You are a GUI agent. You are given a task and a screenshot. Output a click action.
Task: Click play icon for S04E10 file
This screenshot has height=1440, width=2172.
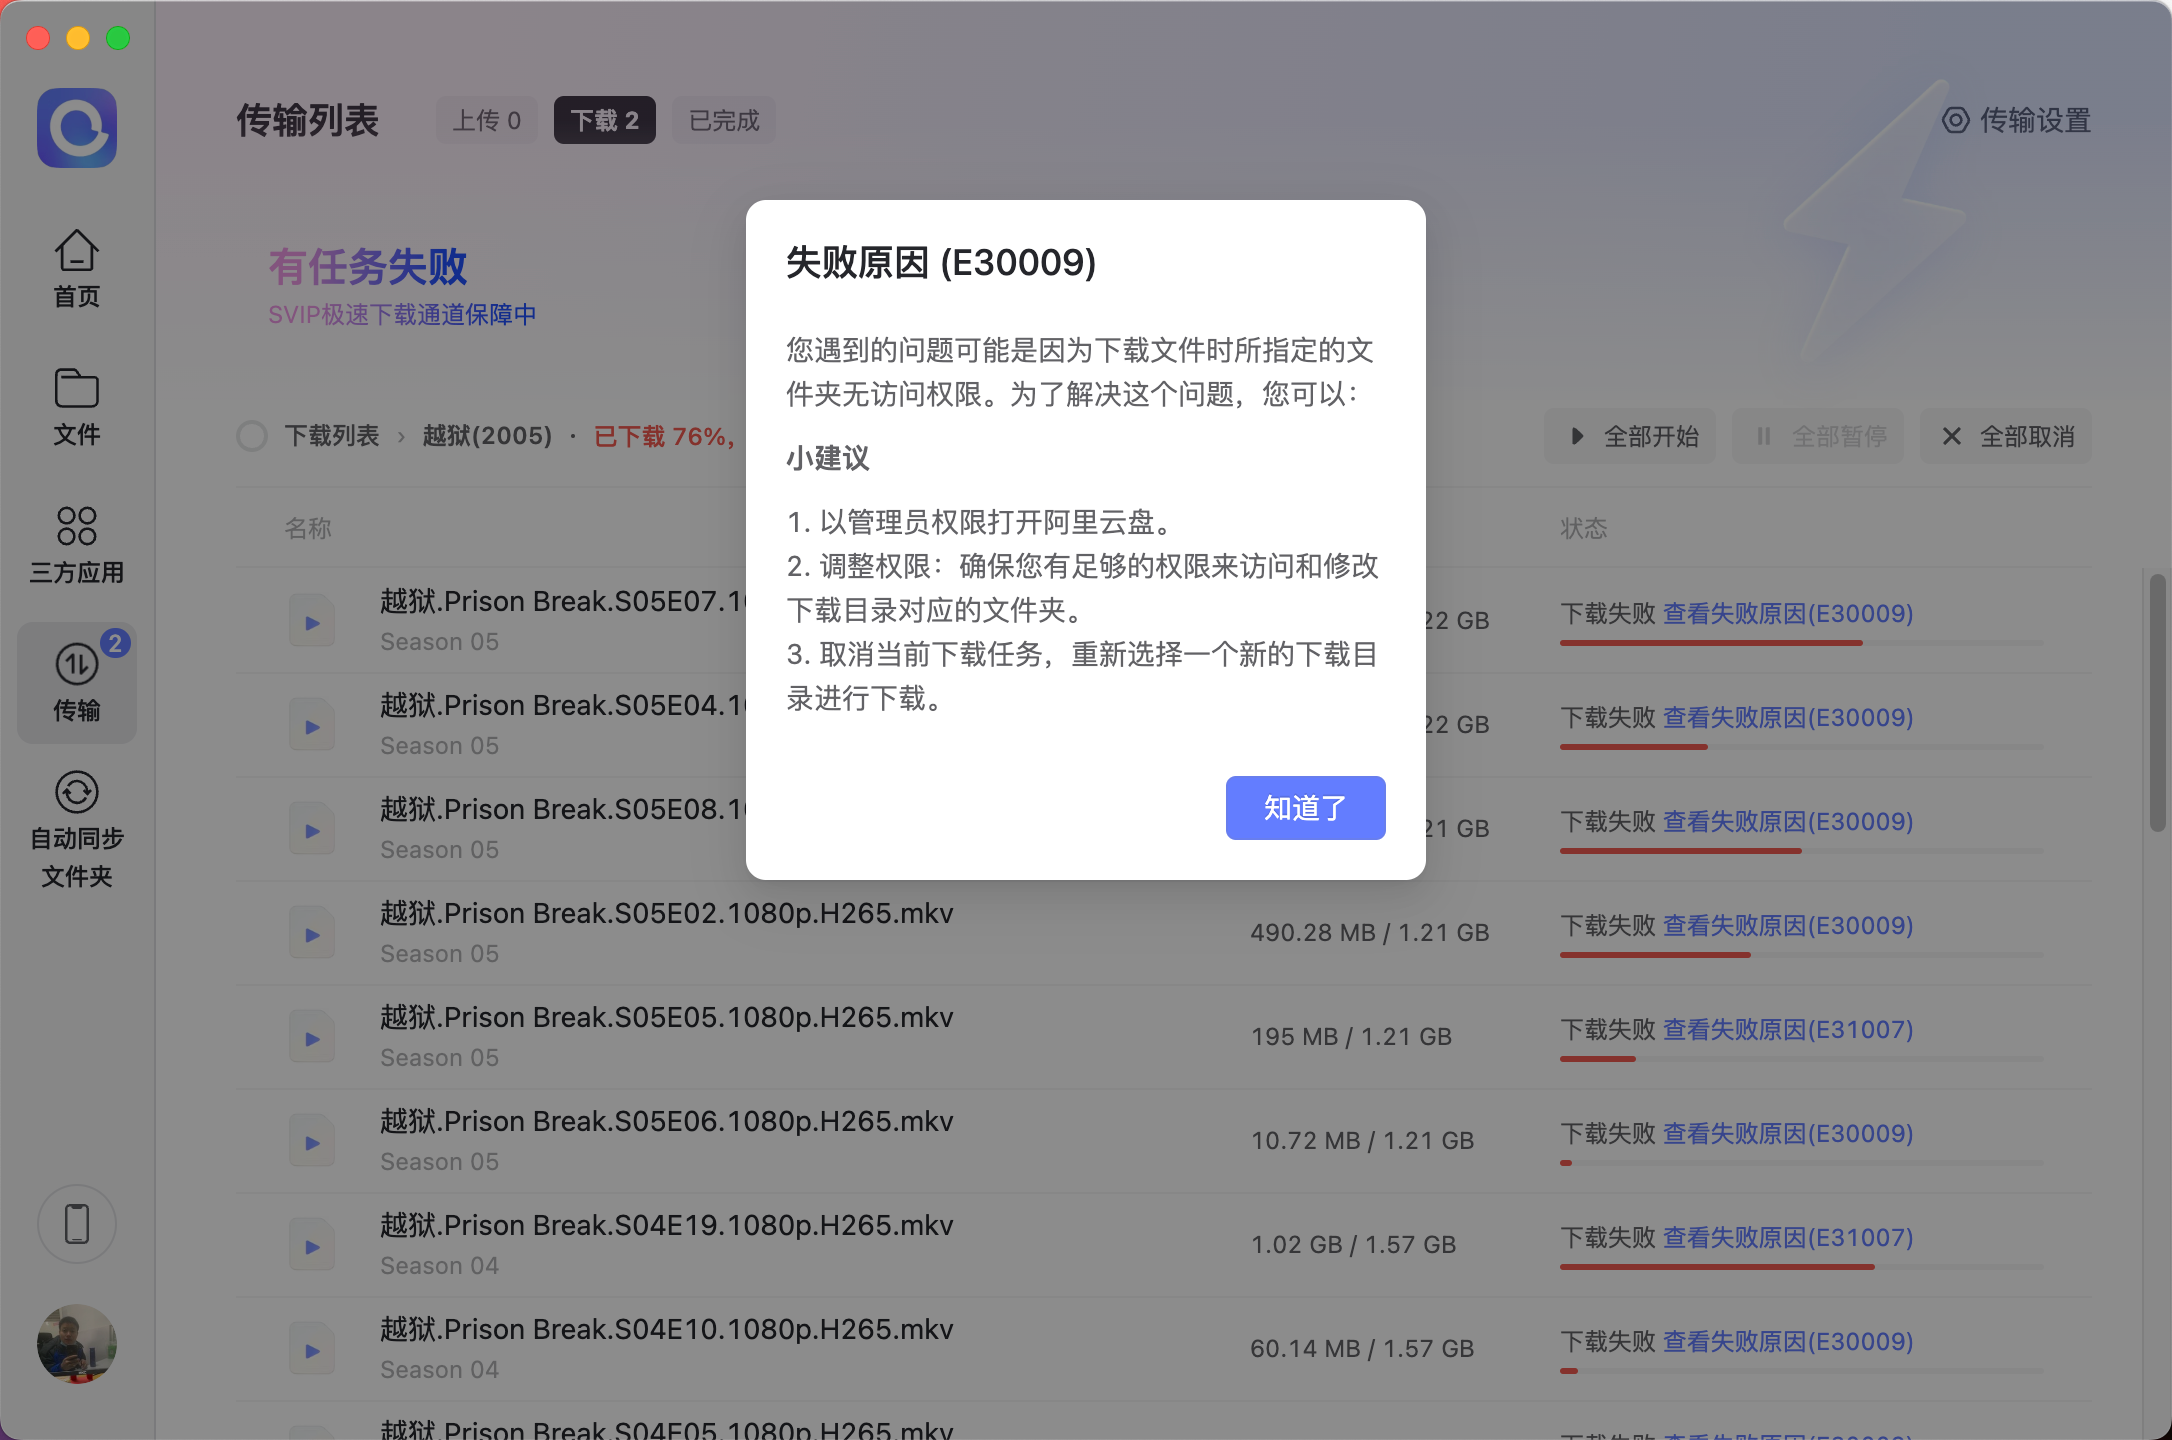312,1350
